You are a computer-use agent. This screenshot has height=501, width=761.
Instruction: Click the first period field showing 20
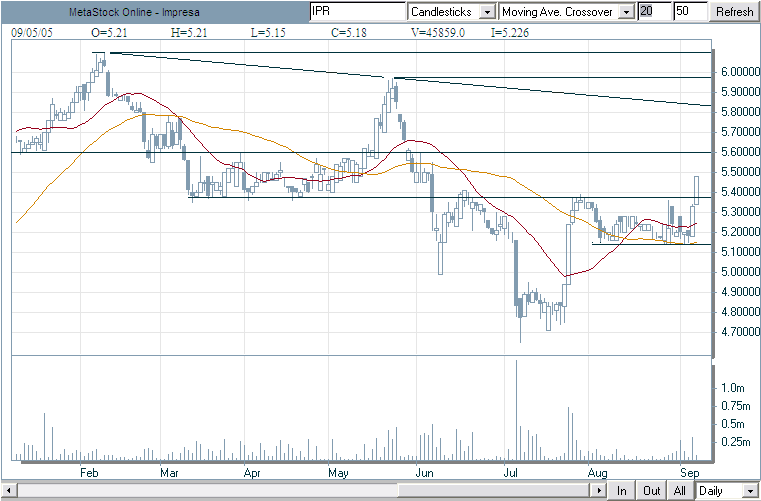click(654, 12)
